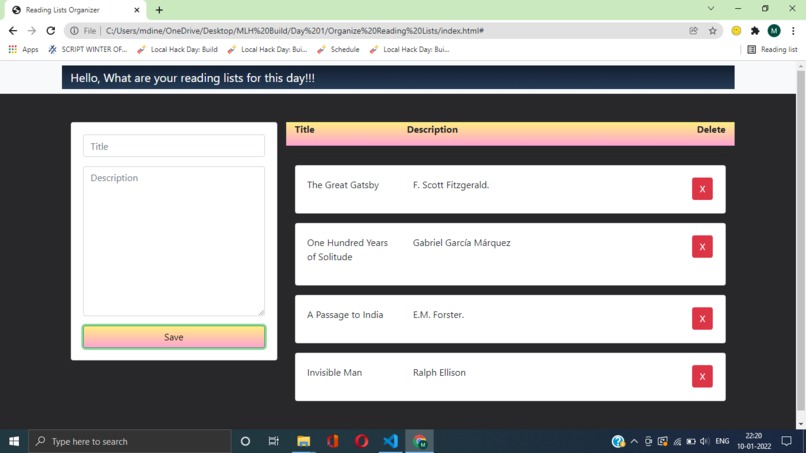Screen dimensions: 806x453
Task: Open Get Help tray icon
Action: [x=617, y=441]
